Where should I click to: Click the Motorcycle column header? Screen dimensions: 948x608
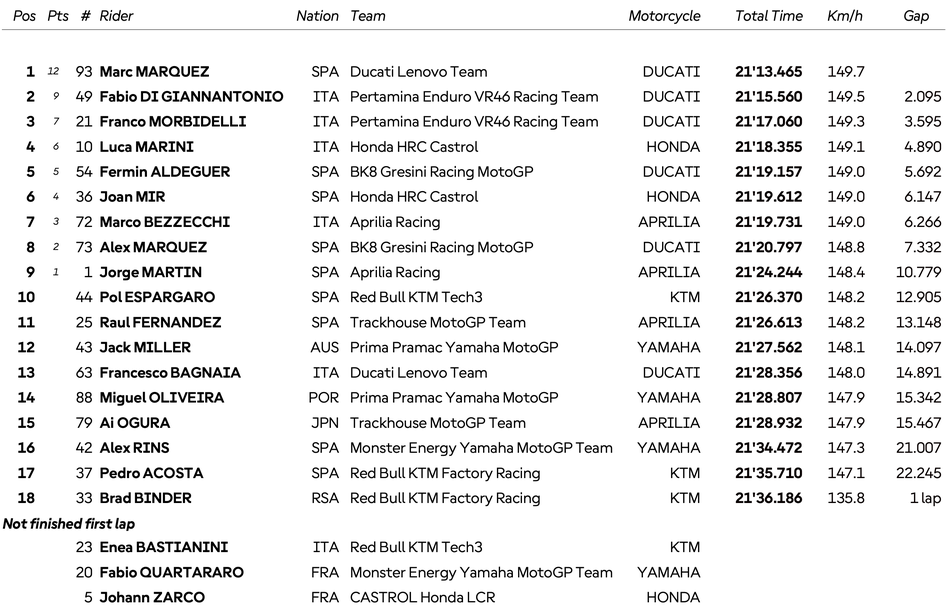(664, 16)
